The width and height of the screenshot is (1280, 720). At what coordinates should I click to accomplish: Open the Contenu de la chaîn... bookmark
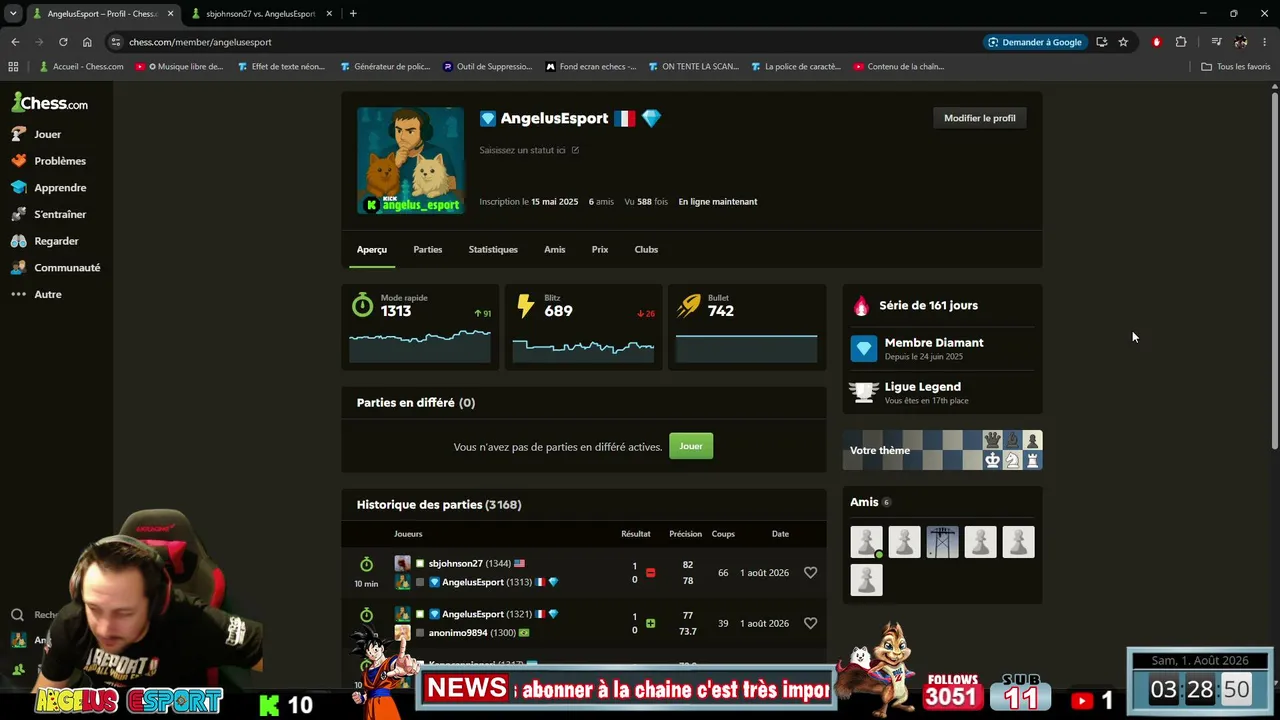coord(899,67)
